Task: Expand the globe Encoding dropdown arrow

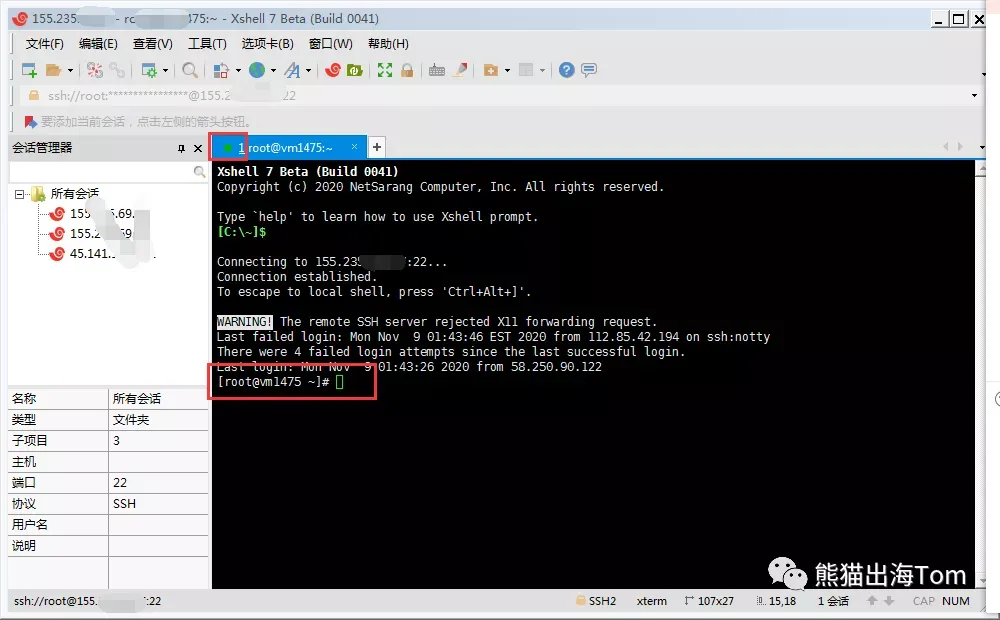Action: click(273, 70)
